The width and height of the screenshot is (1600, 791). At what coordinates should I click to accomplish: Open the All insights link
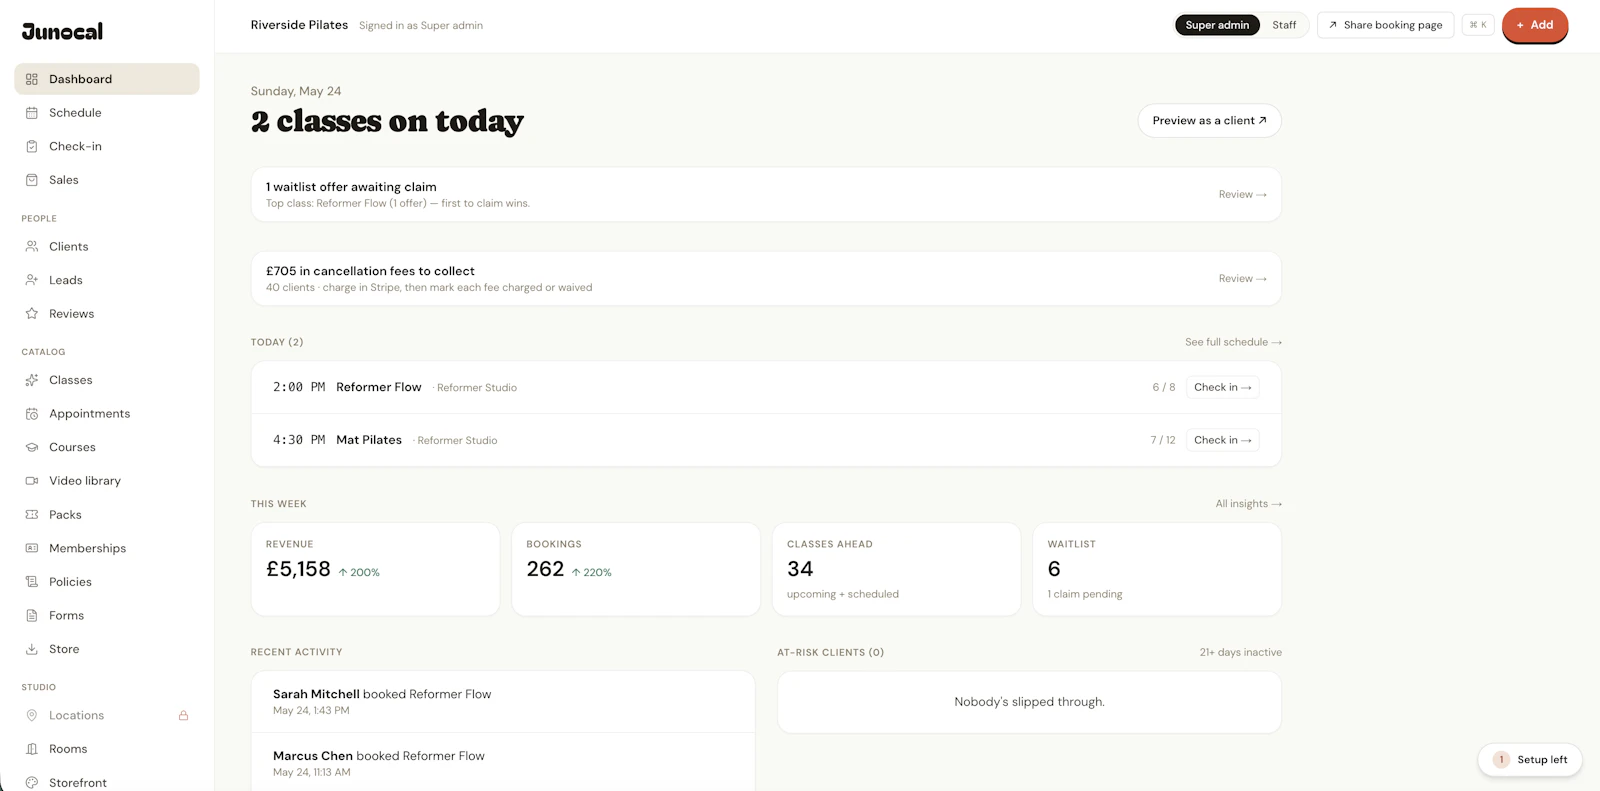(x=1248, y=504)
